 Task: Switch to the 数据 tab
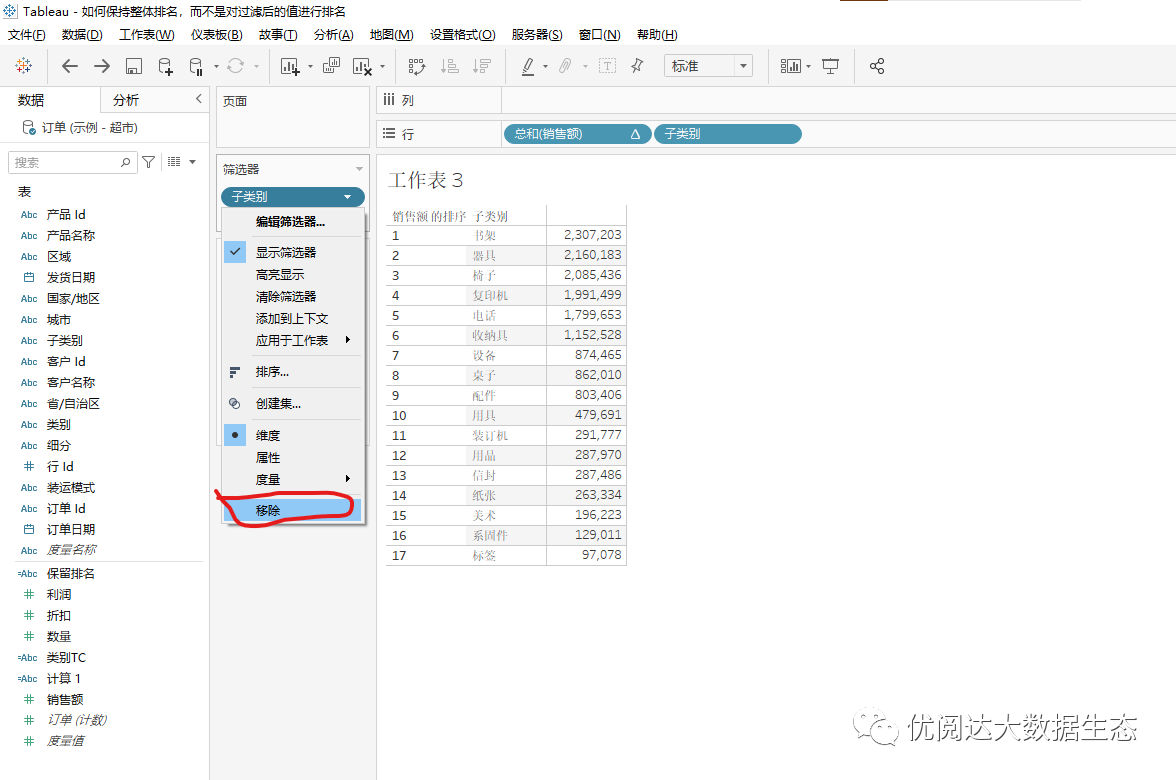click(32, 100)
